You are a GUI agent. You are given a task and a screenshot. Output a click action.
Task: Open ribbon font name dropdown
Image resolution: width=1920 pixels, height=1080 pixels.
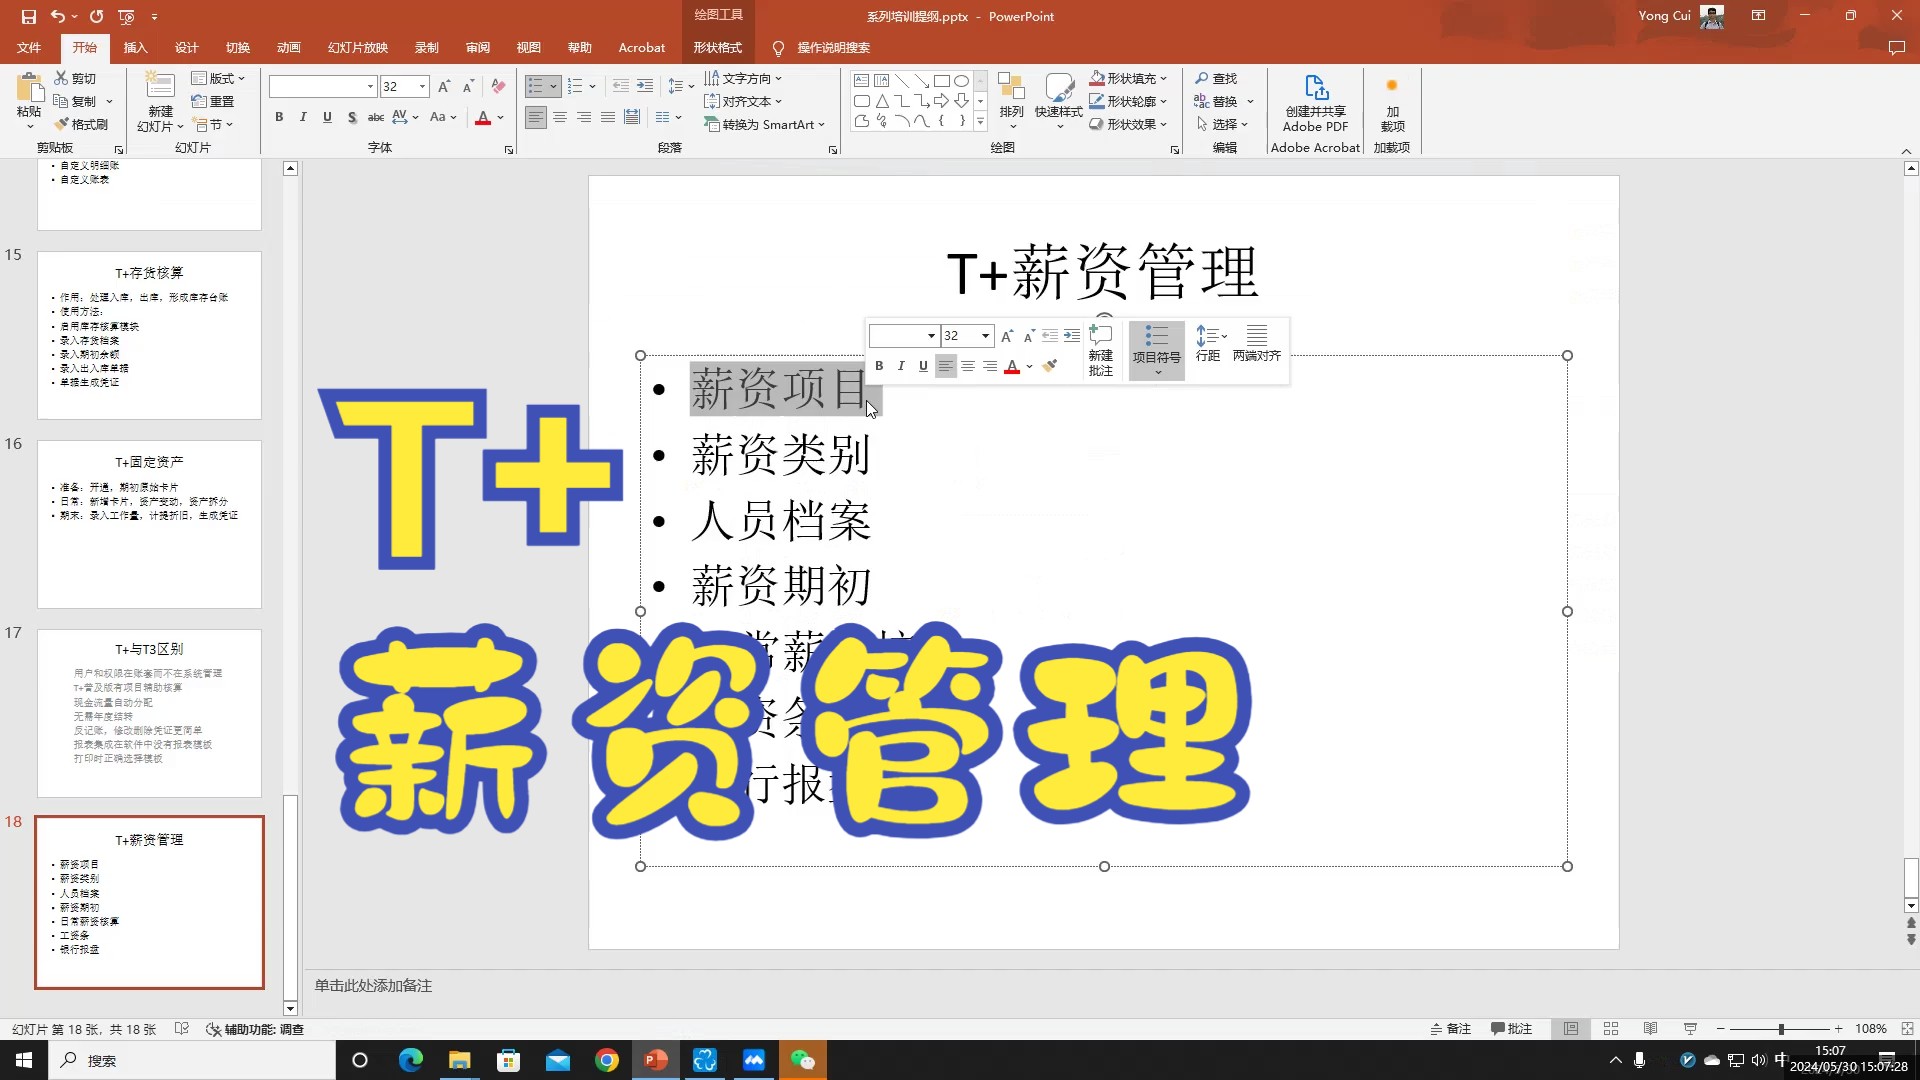(370, 87)
